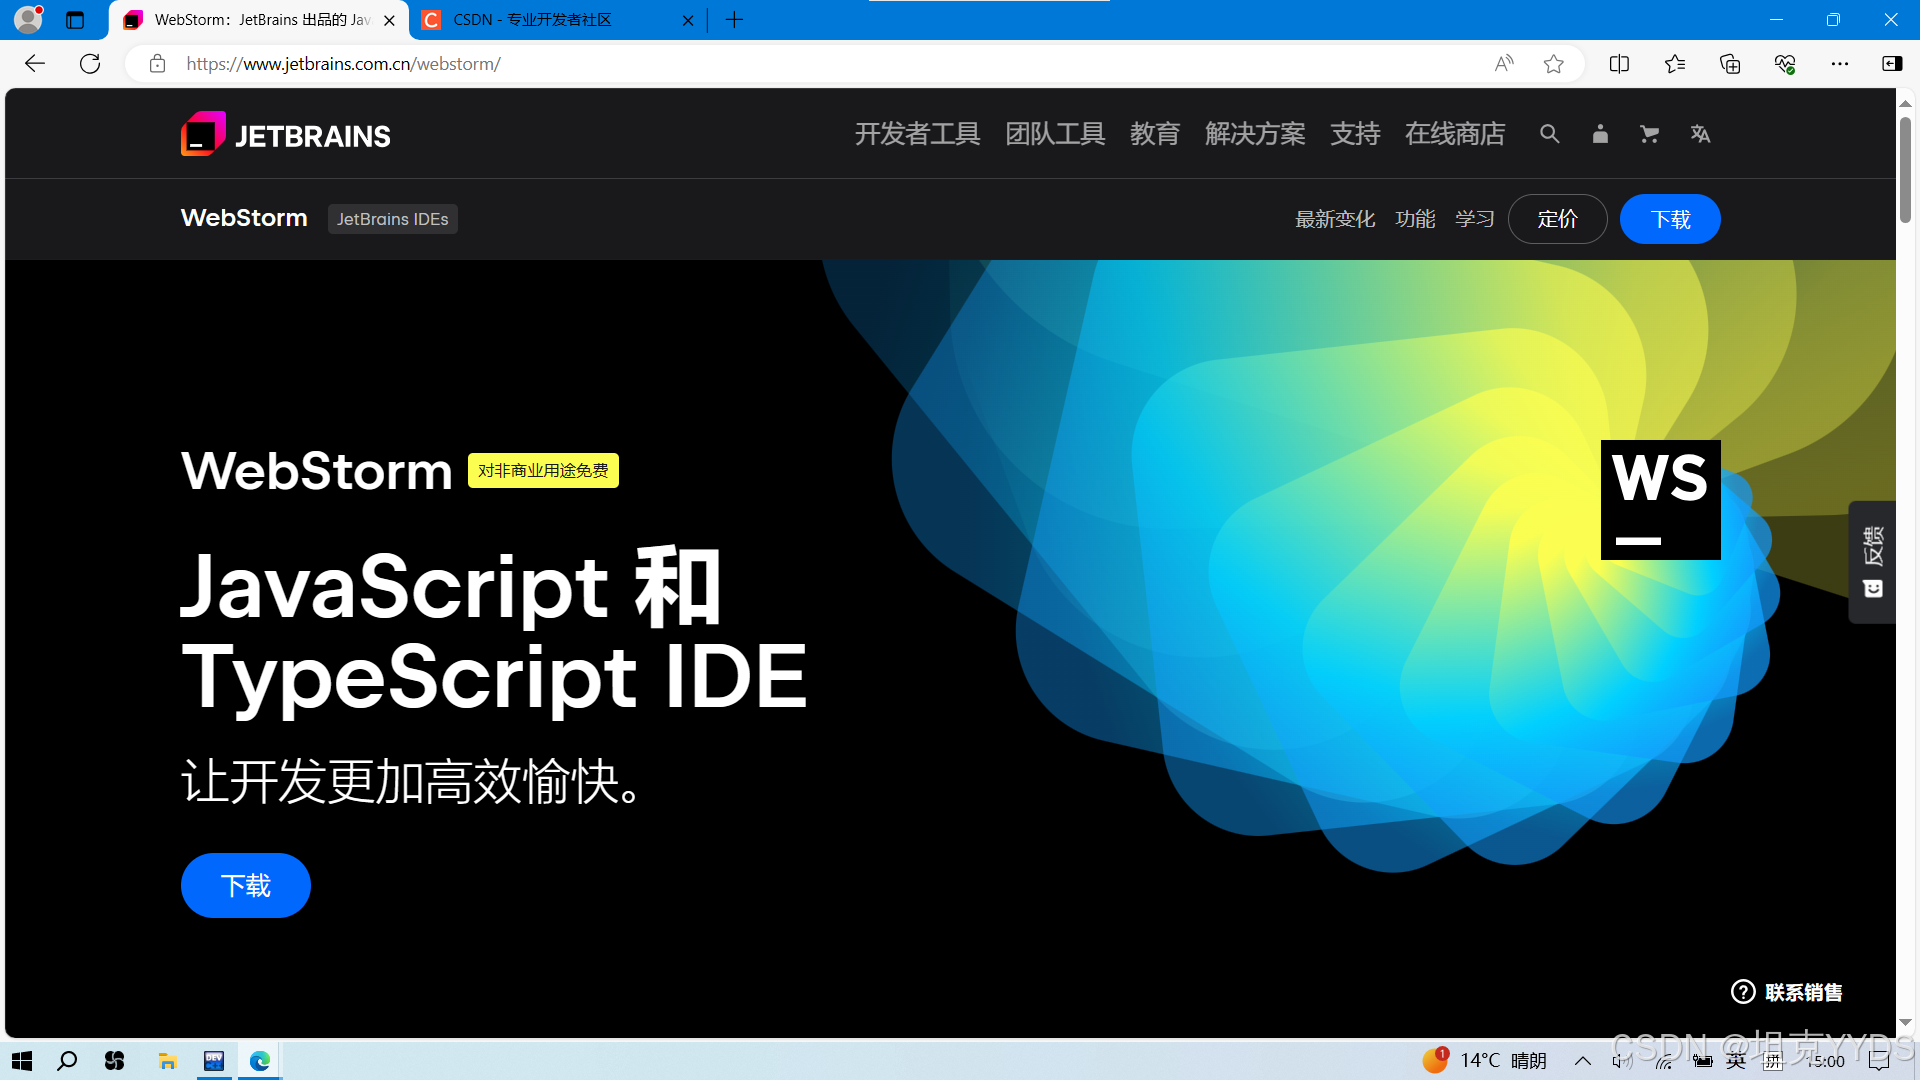1920x1080 pixels.
Task: Toggle the Edge sidebar icon
Action: click(x=1892, y=64)
